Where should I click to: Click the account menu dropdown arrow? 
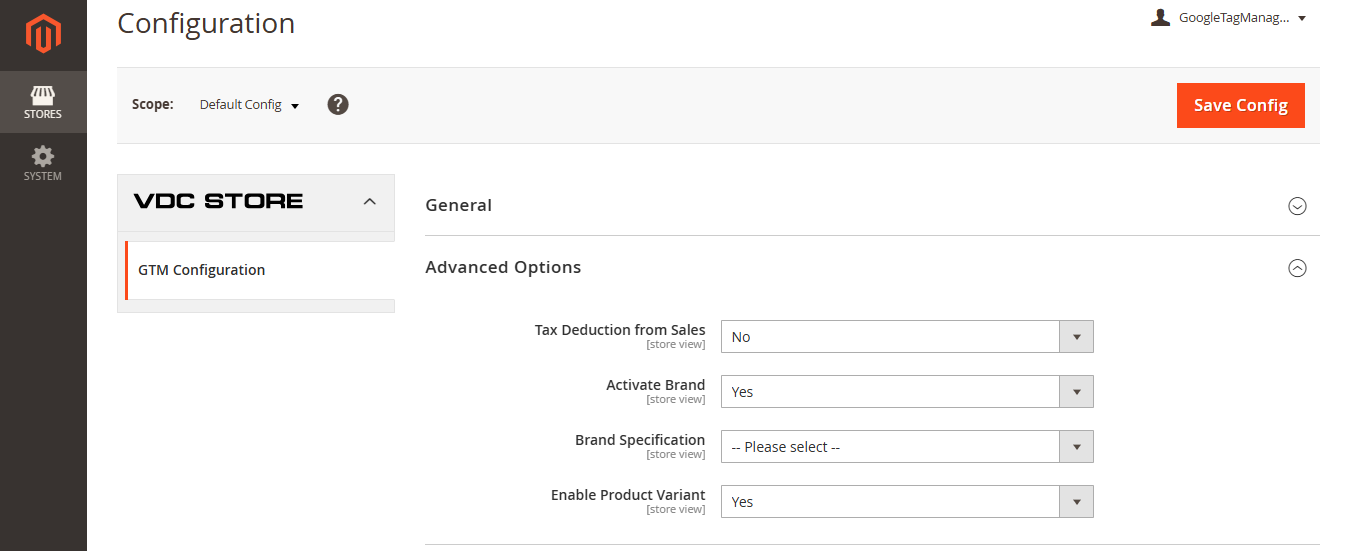tap(1302, 18)
